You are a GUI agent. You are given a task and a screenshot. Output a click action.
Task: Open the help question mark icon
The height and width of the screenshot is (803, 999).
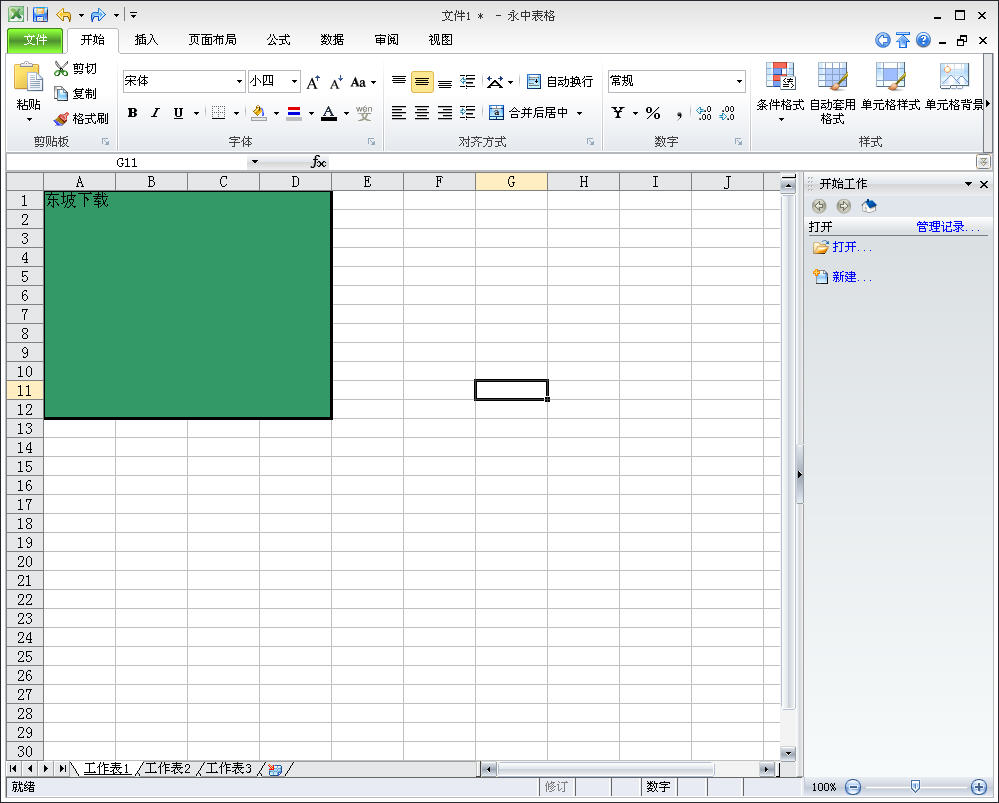click(923, 40)
